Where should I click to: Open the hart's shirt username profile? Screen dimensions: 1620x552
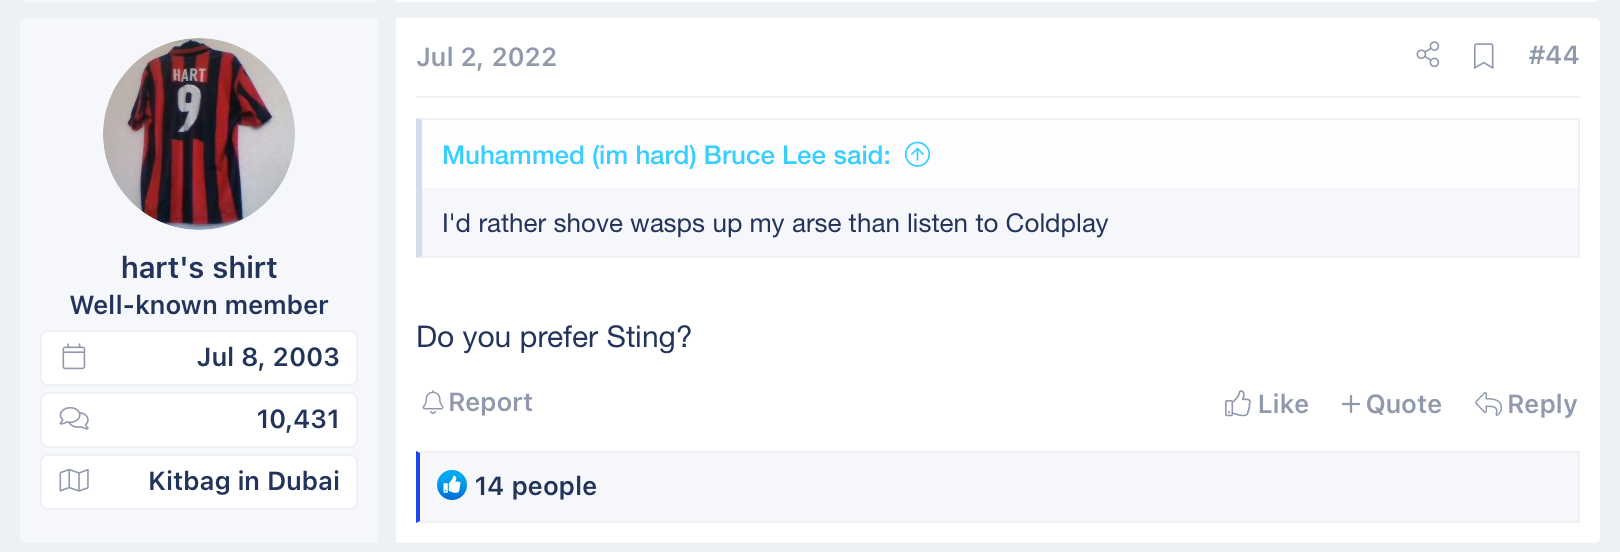click(199, 268)
